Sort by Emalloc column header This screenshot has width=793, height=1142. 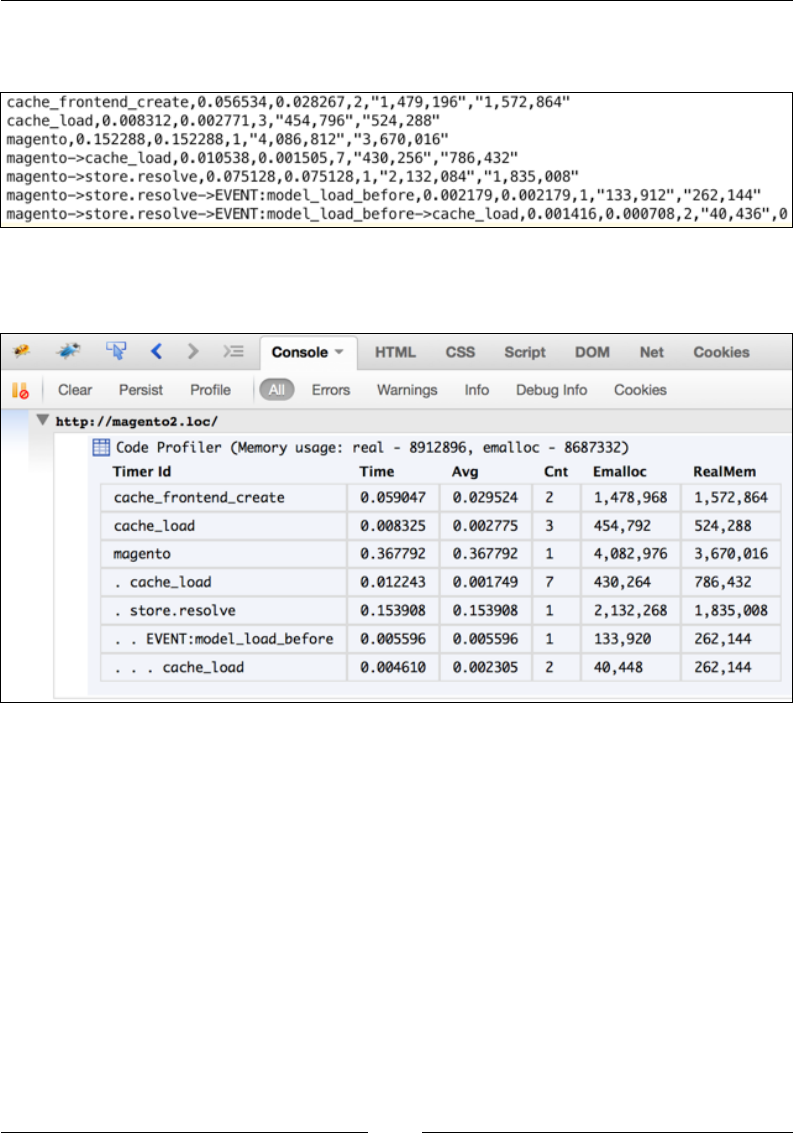click(620, 471)
